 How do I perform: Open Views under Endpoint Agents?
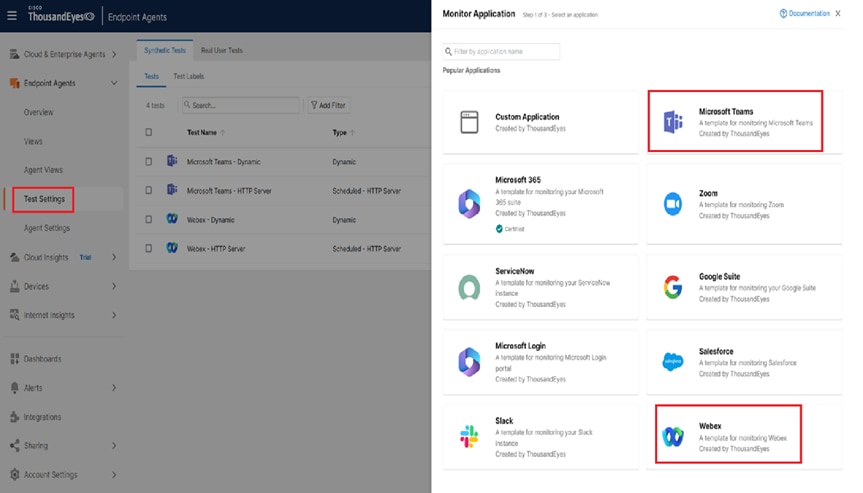[x=33, y=141]
